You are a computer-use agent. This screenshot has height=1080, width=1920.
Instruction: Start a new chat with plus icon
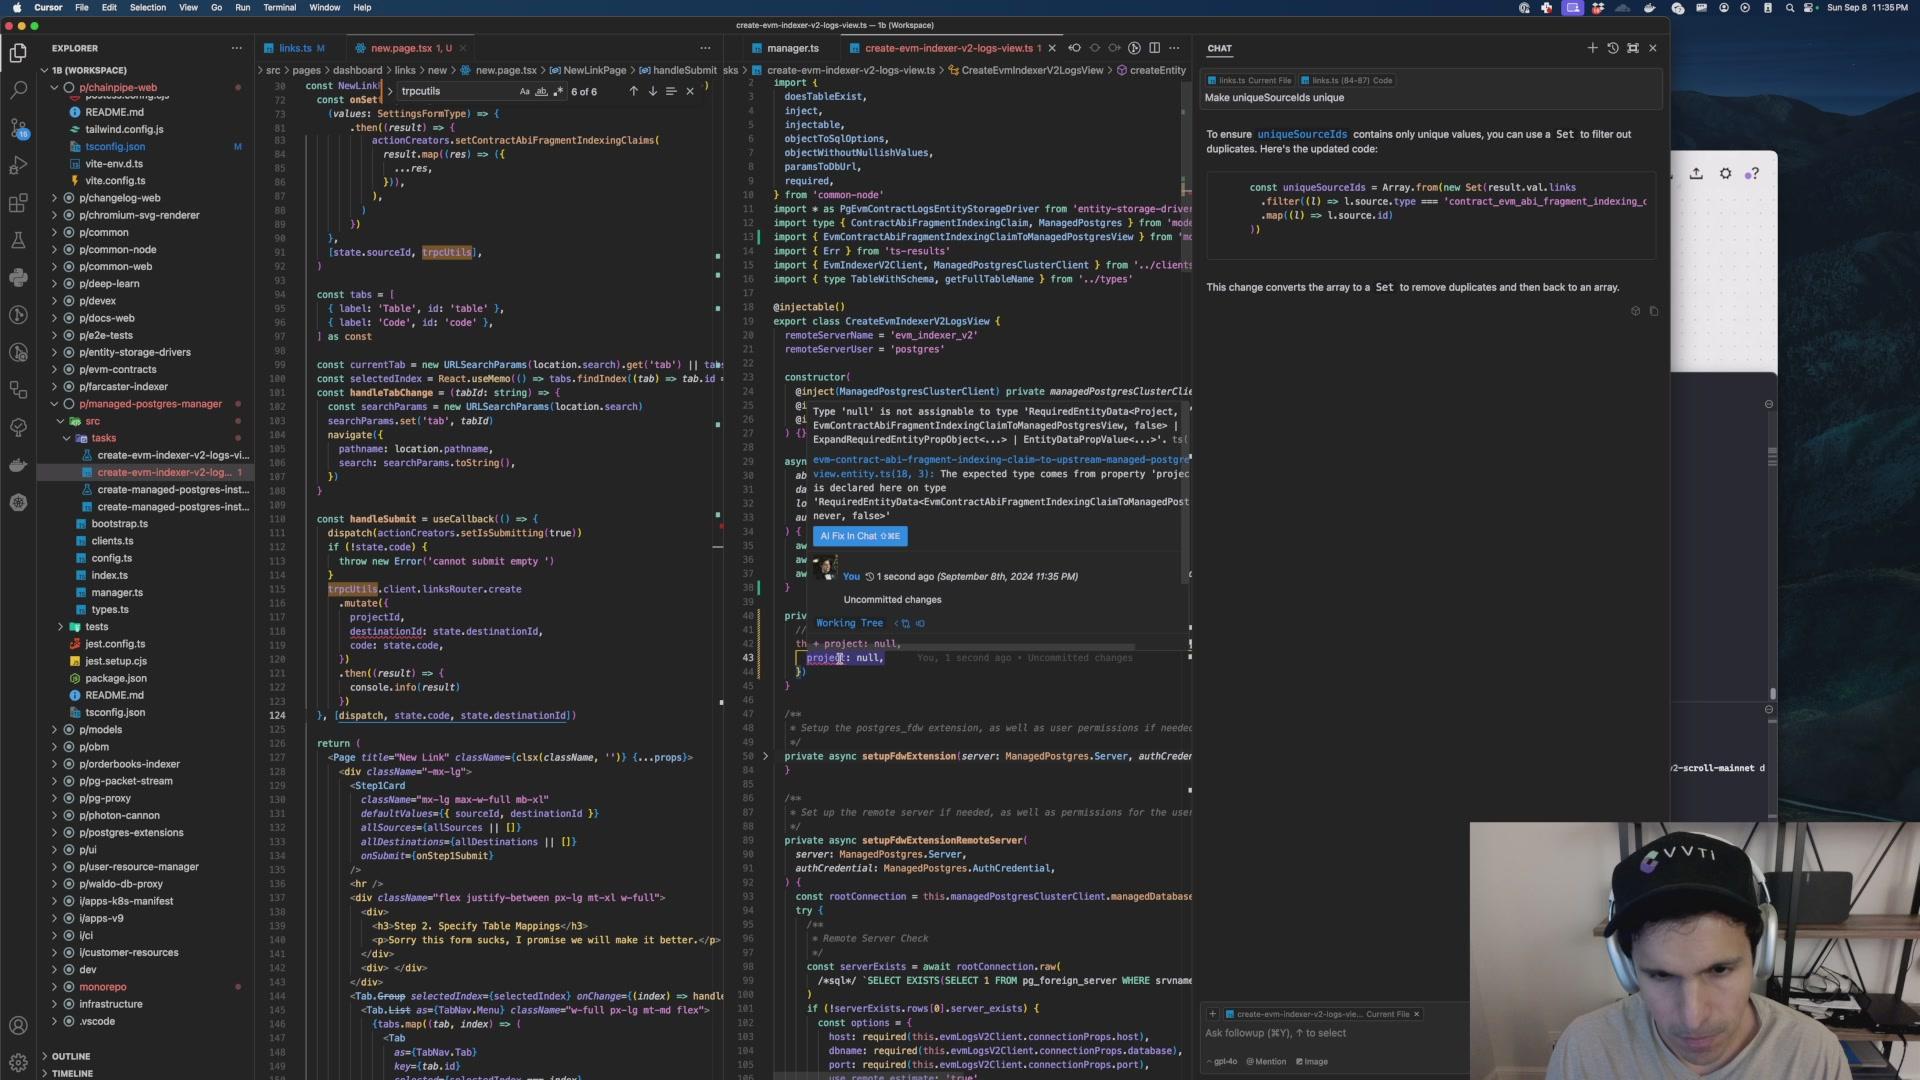click(x=1592, y=48)
